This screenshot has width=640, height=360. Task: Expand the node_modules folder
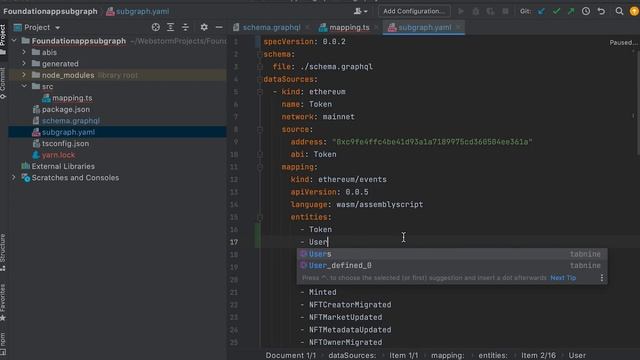click(24, 75)
